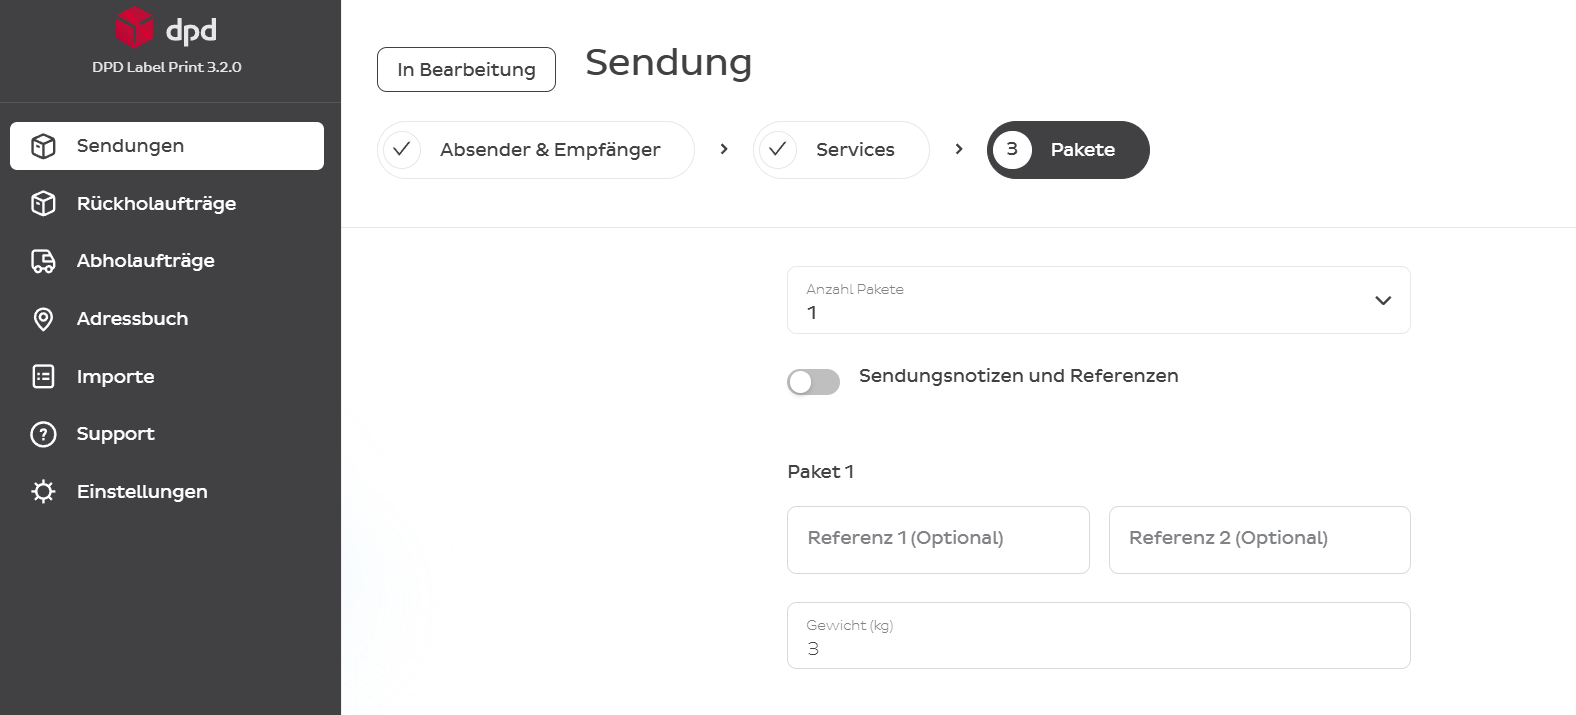Screen dimensions: 1576x715
Task: Click the In Bearbeitung status button
Action: pyautogui.click(x=466, y=69)
